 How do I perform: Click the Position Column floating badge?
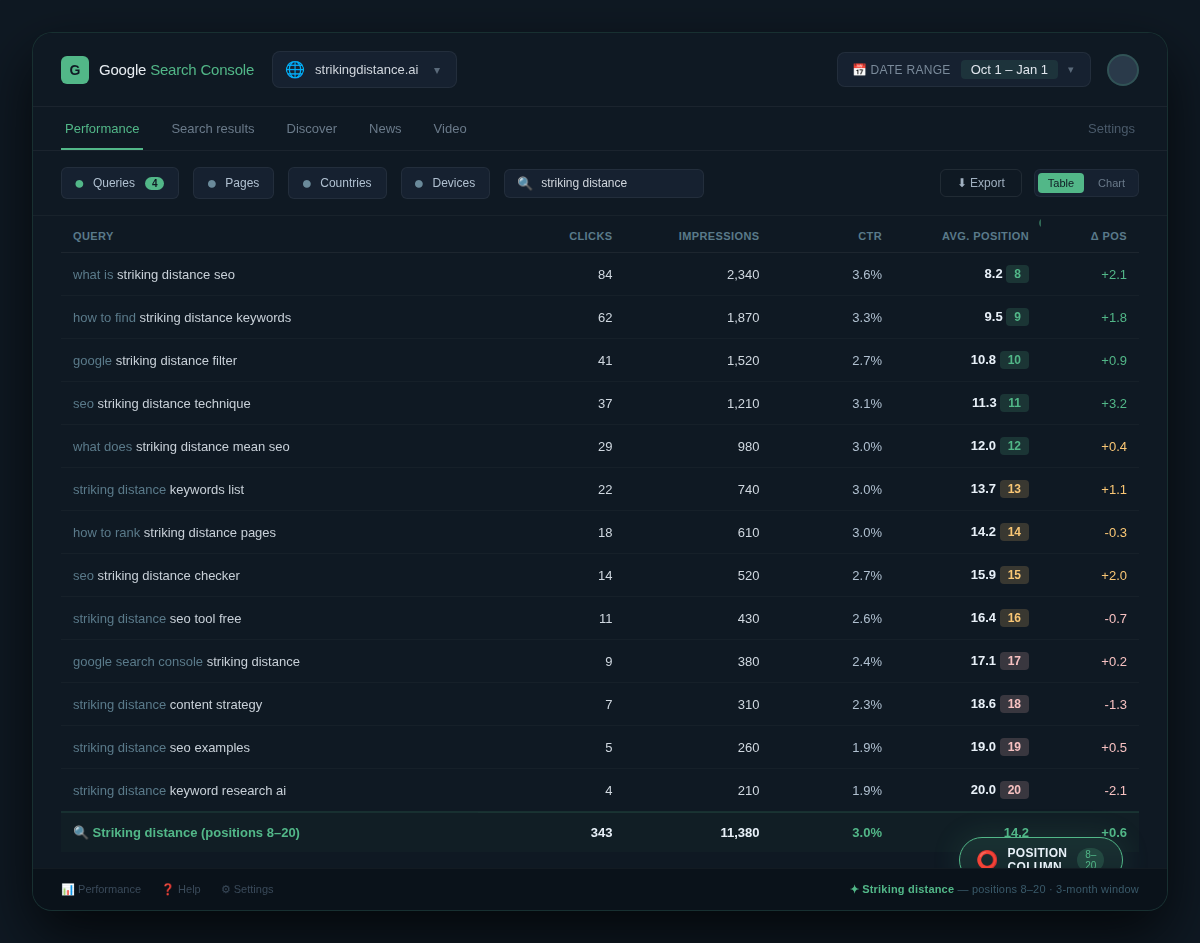[x=1040, y=854]
